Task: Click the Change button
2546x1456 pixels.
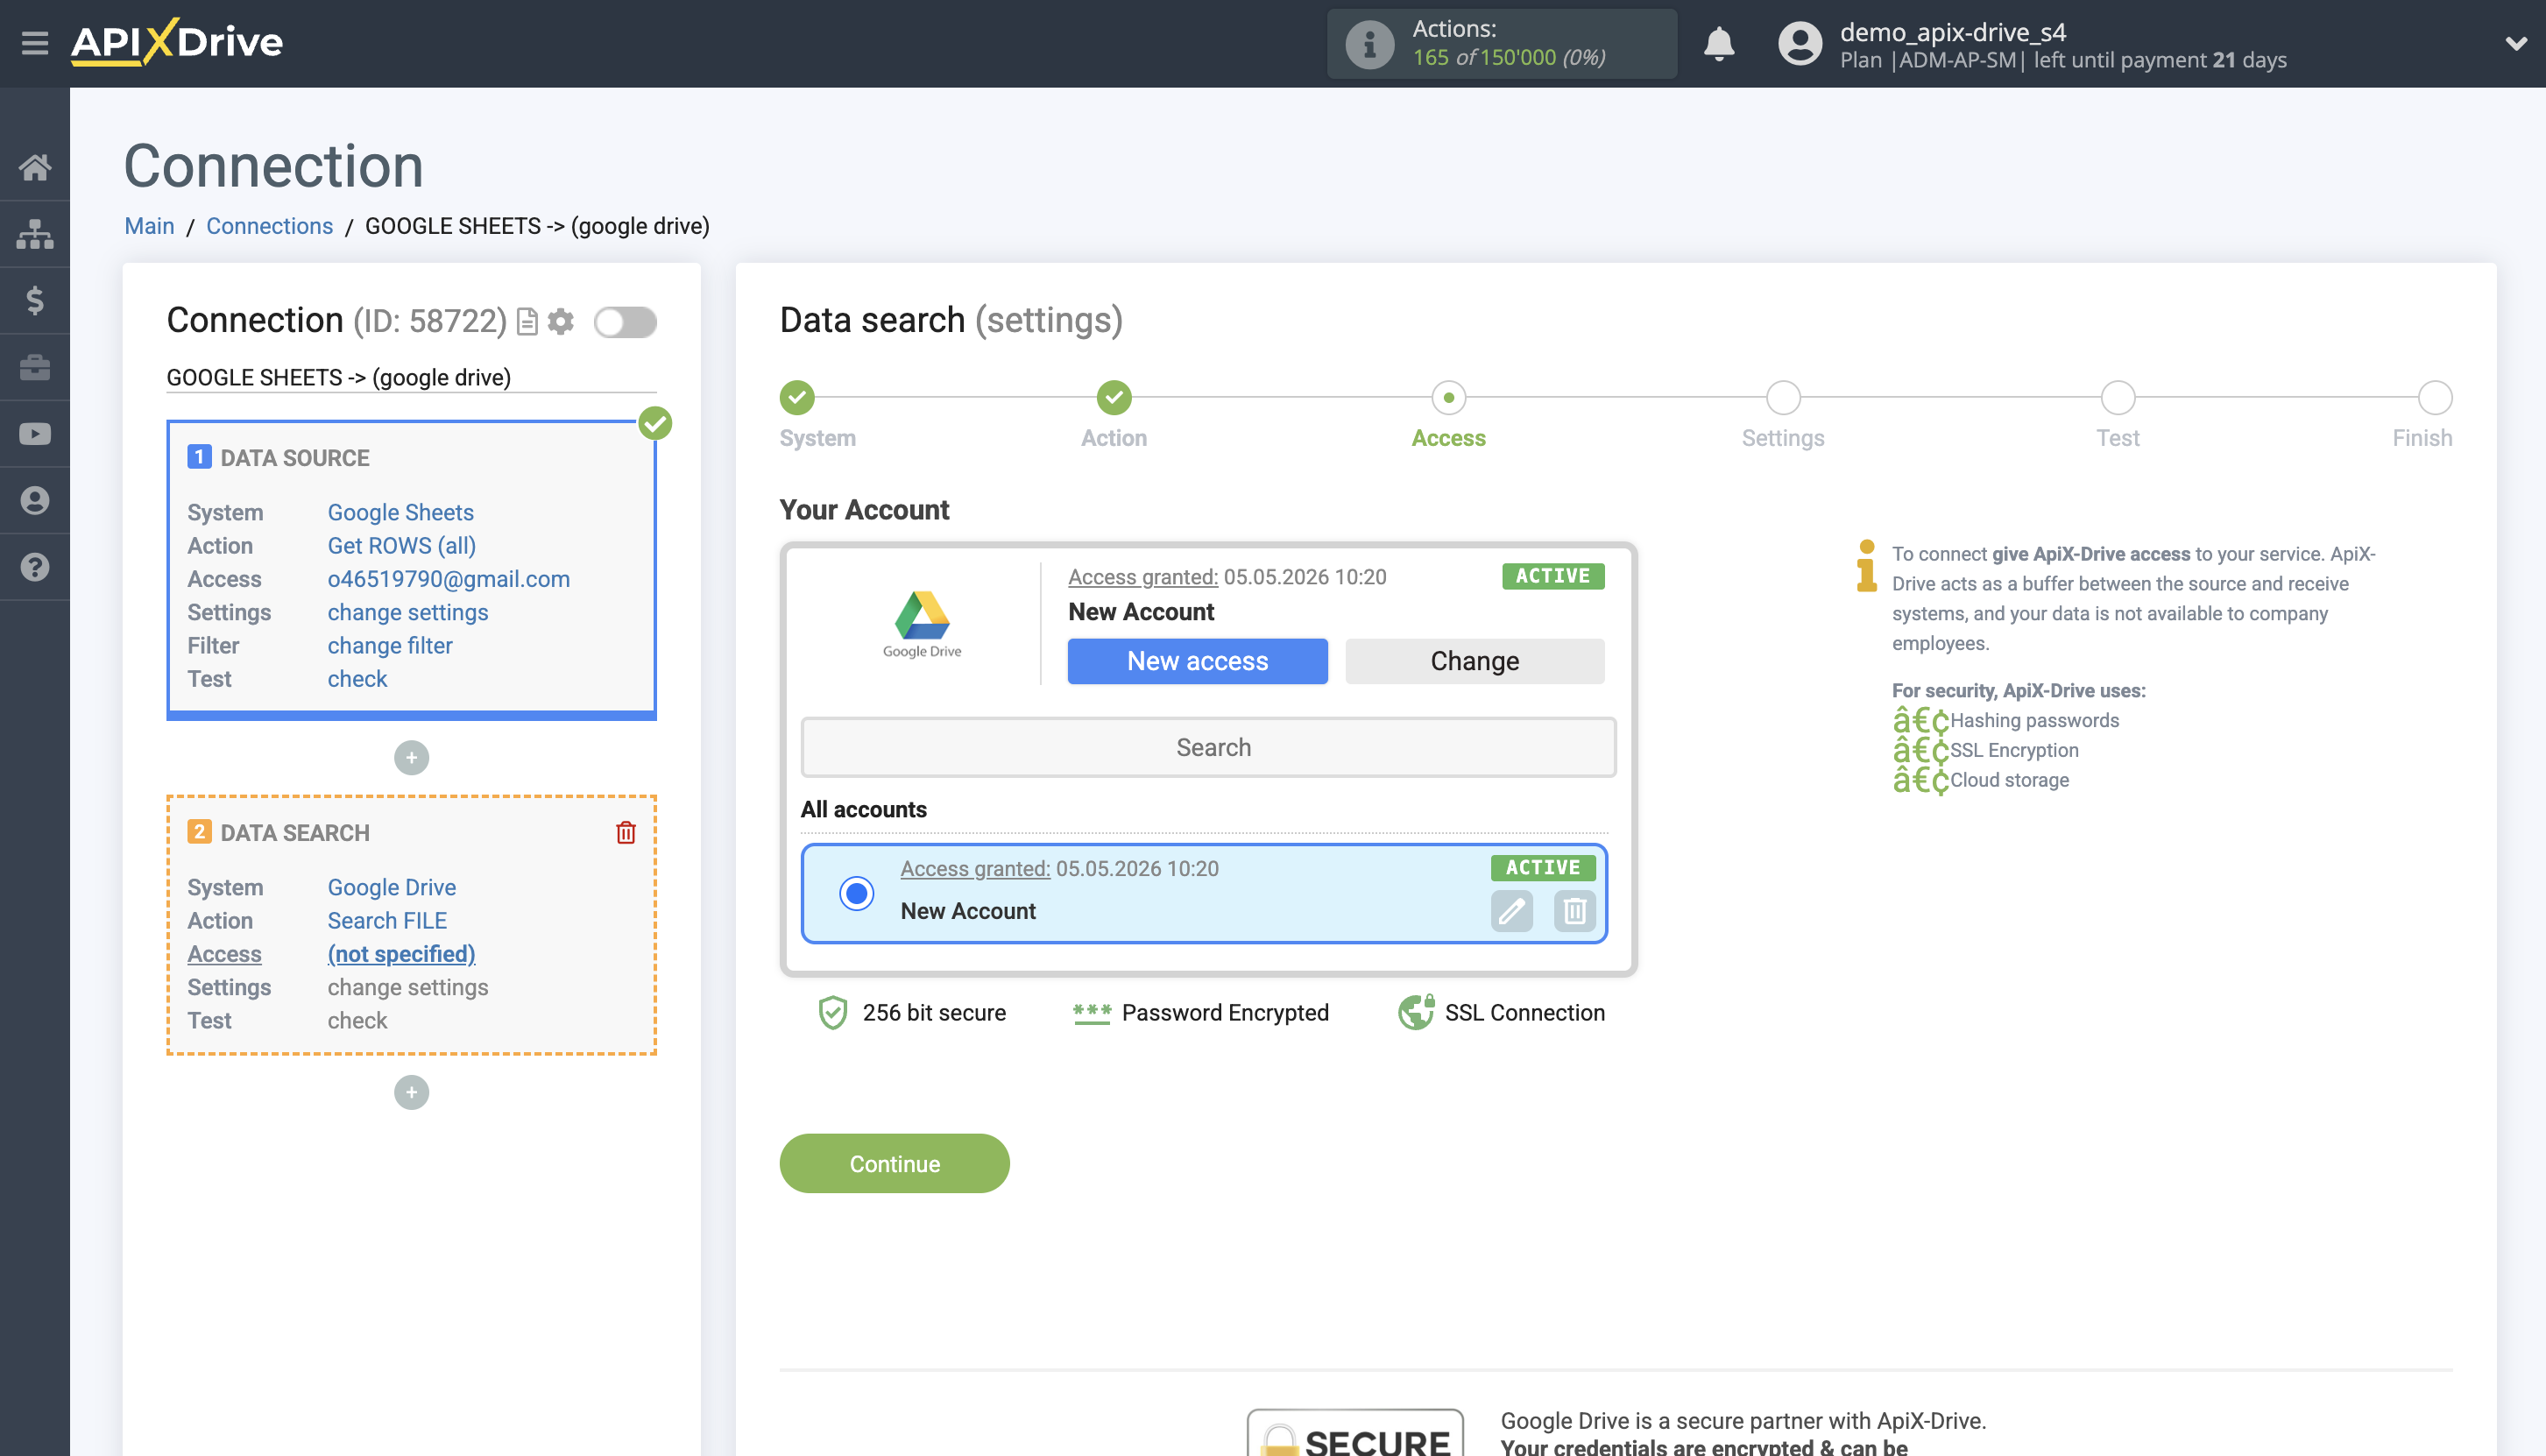Action: pos(1475,661)
